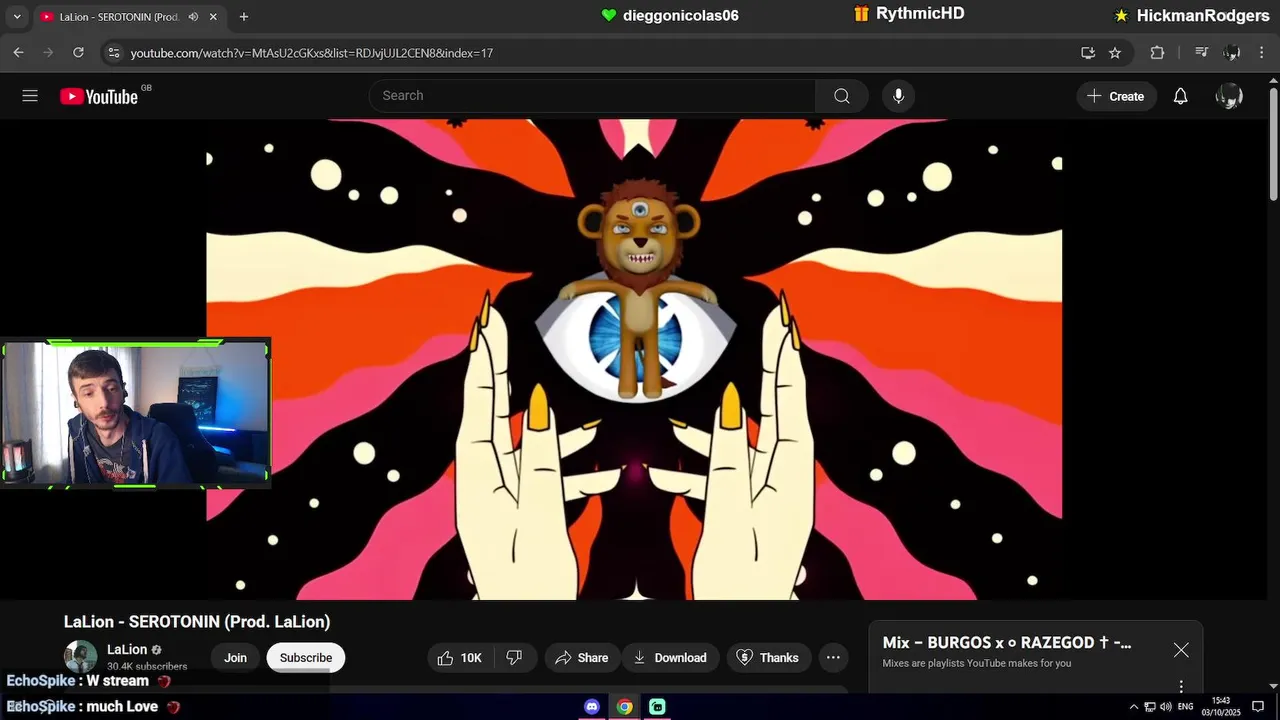The image size is (1280, 720).
Task: Close the LaLion - SEROTONIN tab
Action: pyautogui.click(x=214, y=17)
